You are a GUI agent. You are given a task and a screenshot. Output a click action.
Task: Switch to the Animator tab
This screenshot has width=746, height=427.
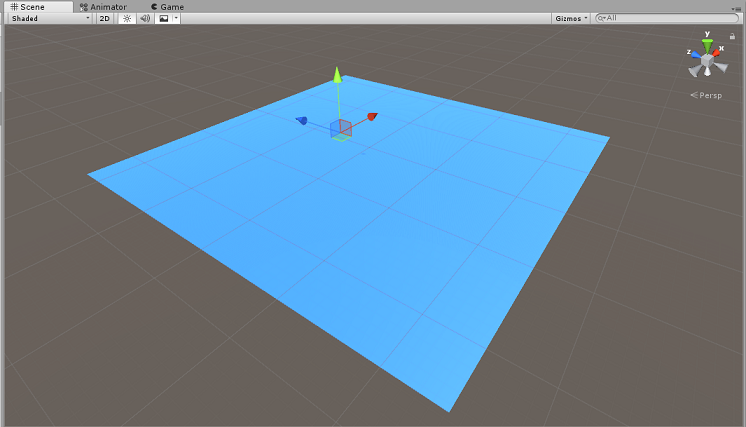point(102,6)
